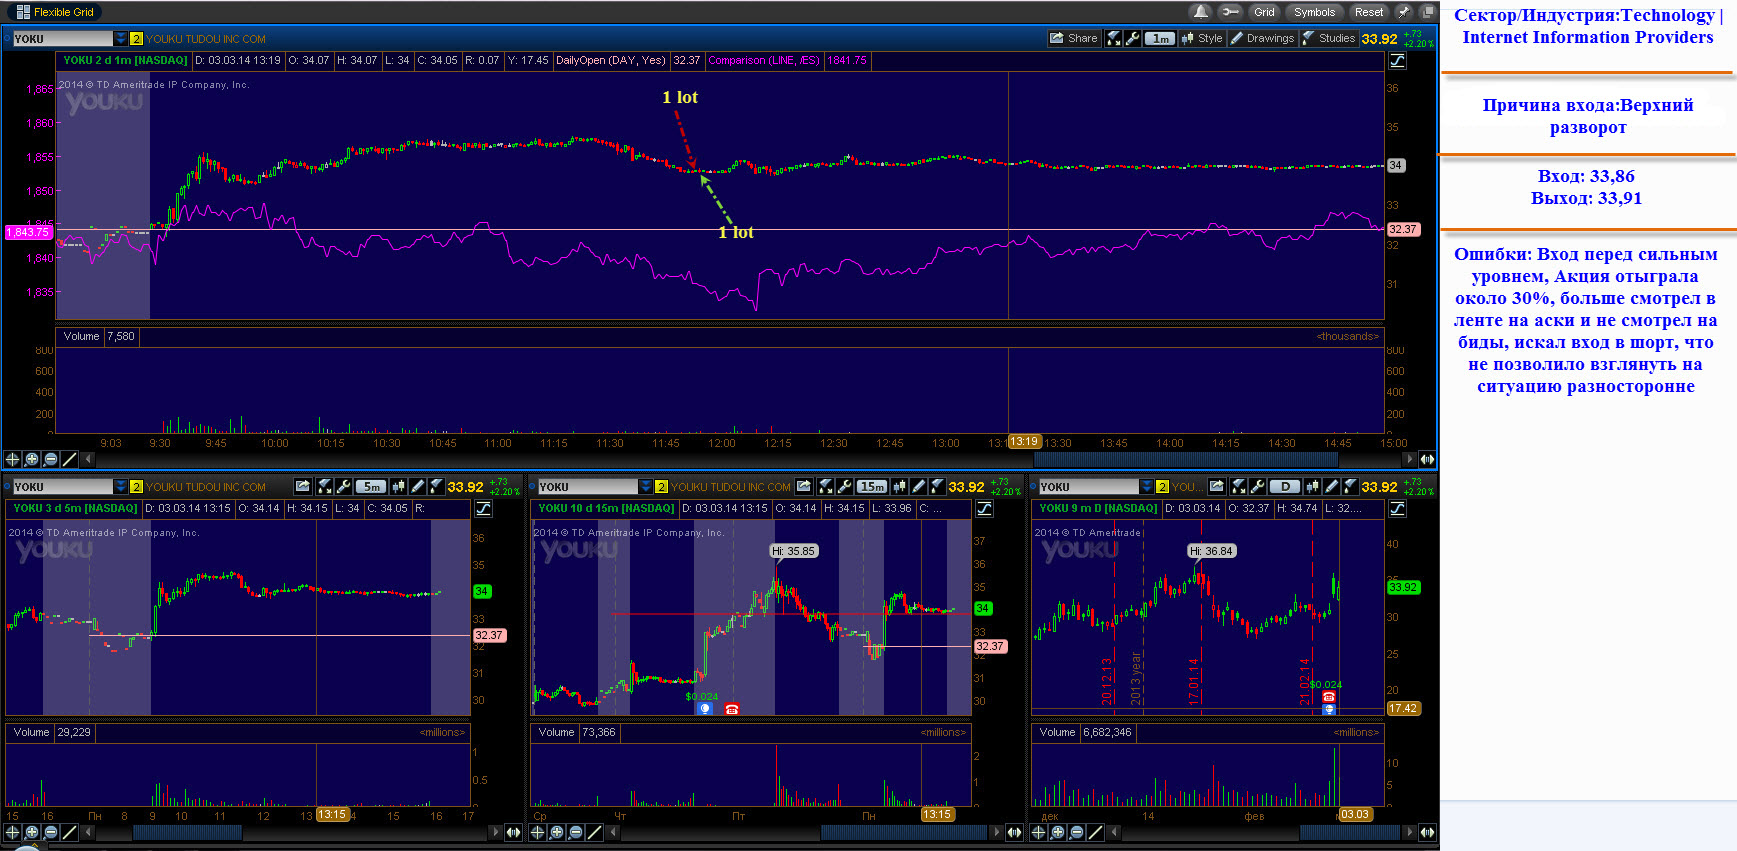Click the 13:19 time marker on 1m chart
The height and width of the screenshot is (851, 1737).
[x=1023, y=442]
